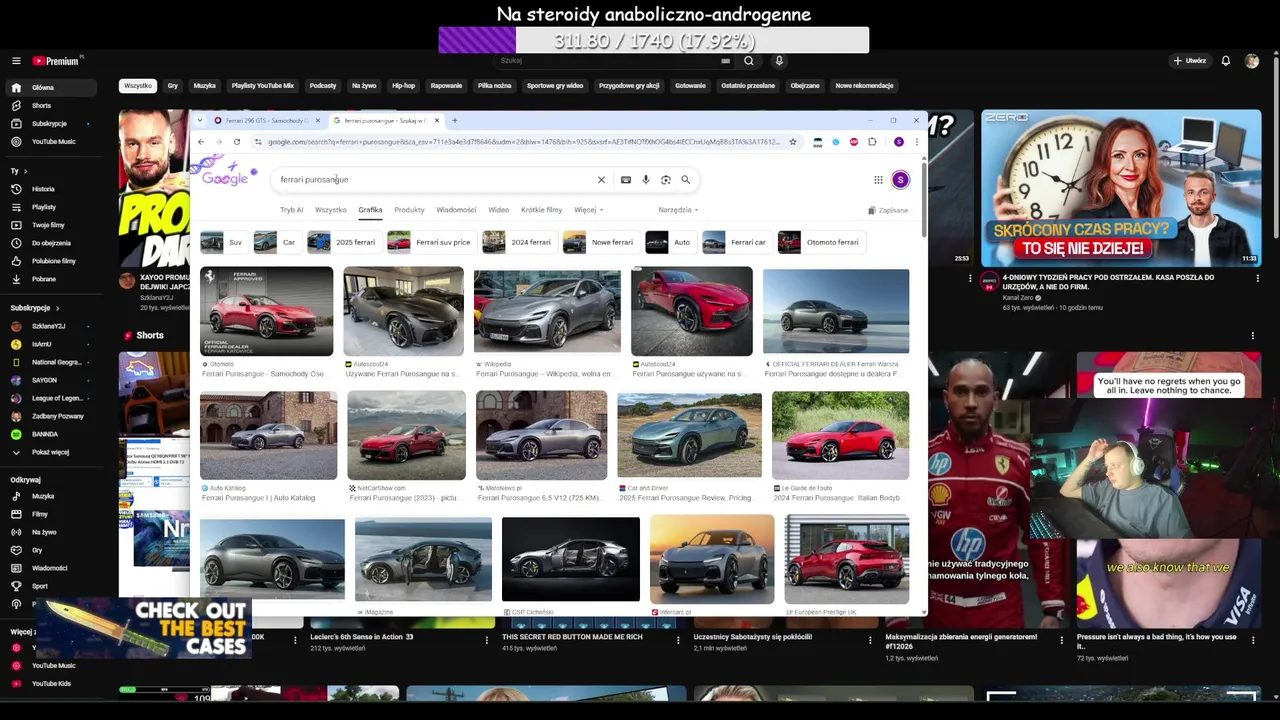Open the Narzędzia tools dropdown
1280x720 pixels.
coord(678,210)
